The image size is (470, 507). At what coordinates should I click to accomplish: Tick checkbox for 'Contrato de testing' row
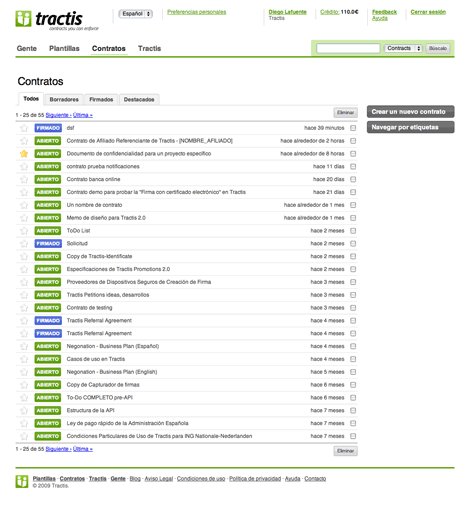[x=353, y=308]
